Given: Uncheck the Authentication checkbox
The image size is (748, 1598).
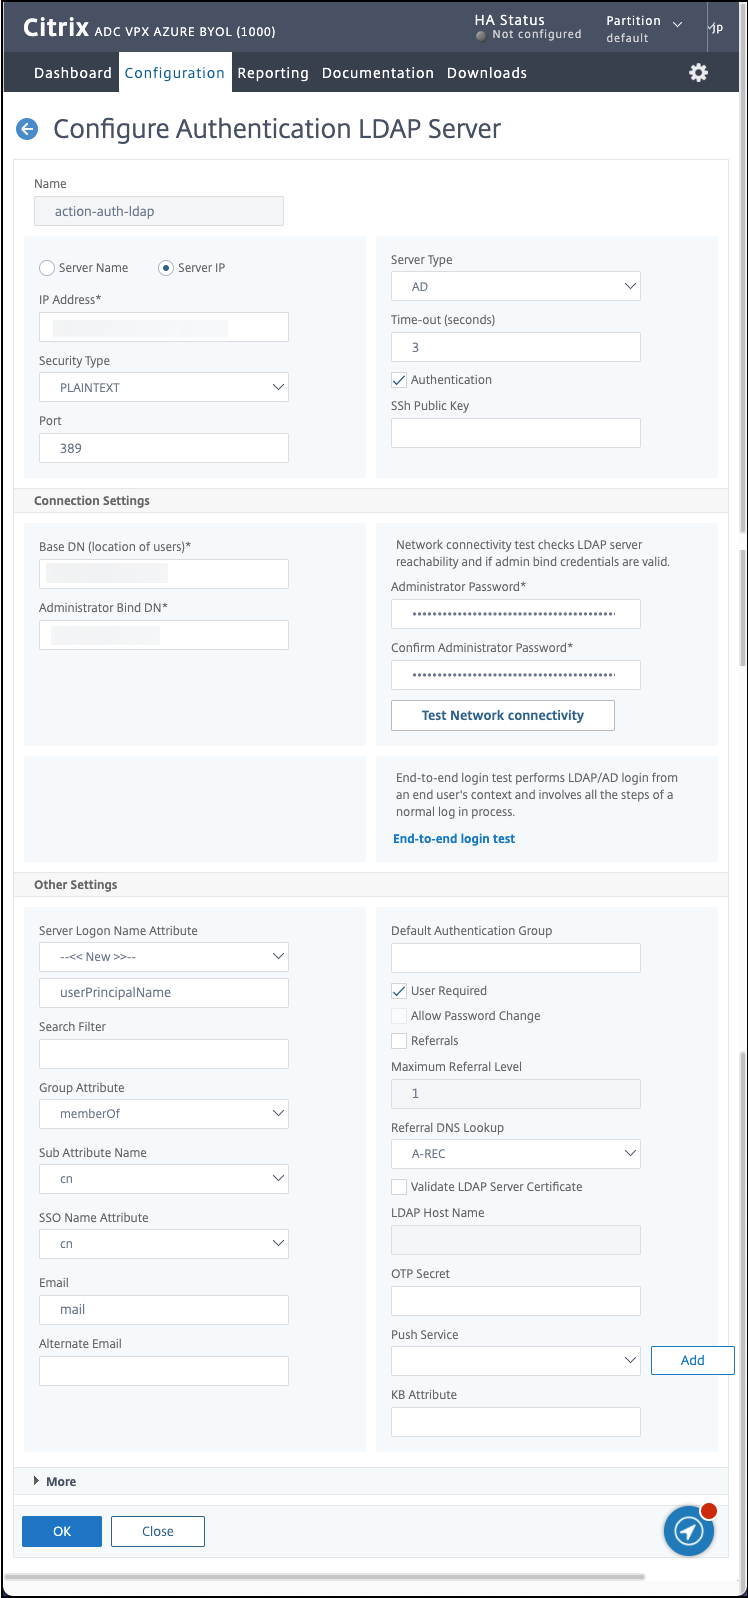Looking at the screenshot, I should (x=399, y=380).
